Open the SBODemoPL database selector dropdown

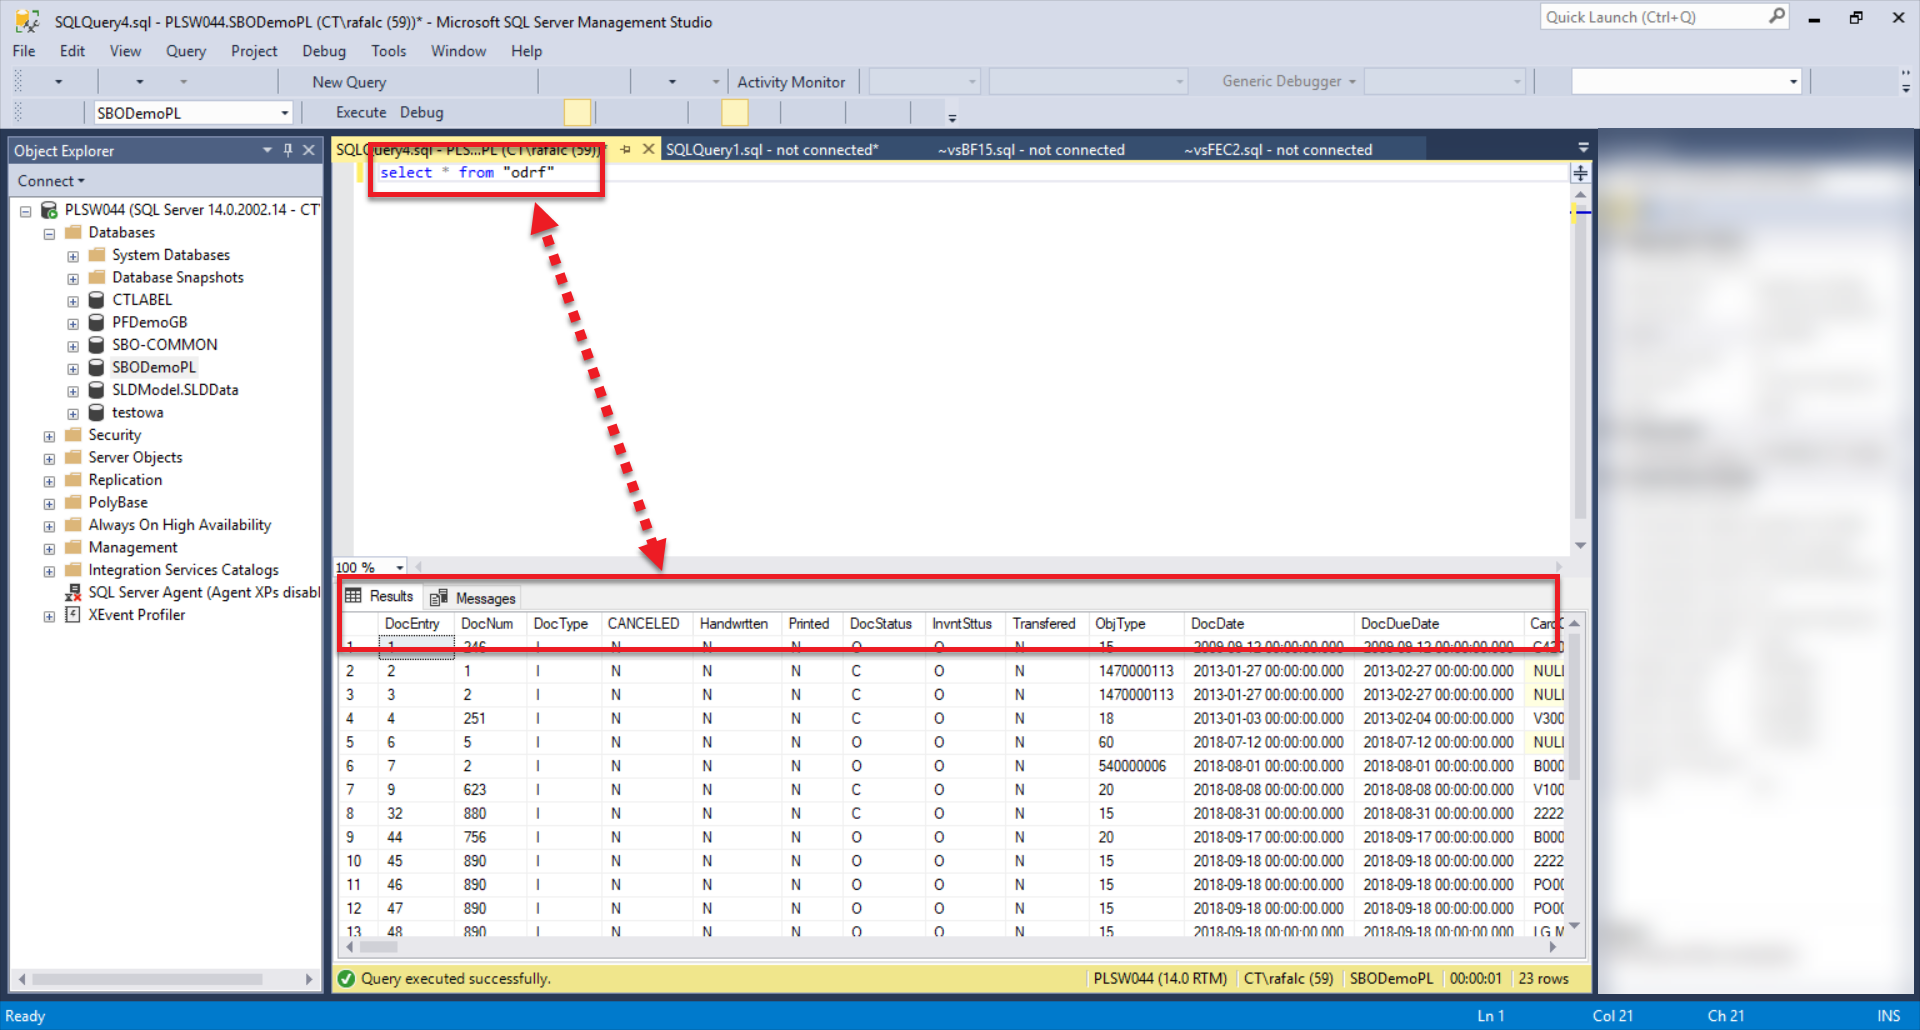283,112
